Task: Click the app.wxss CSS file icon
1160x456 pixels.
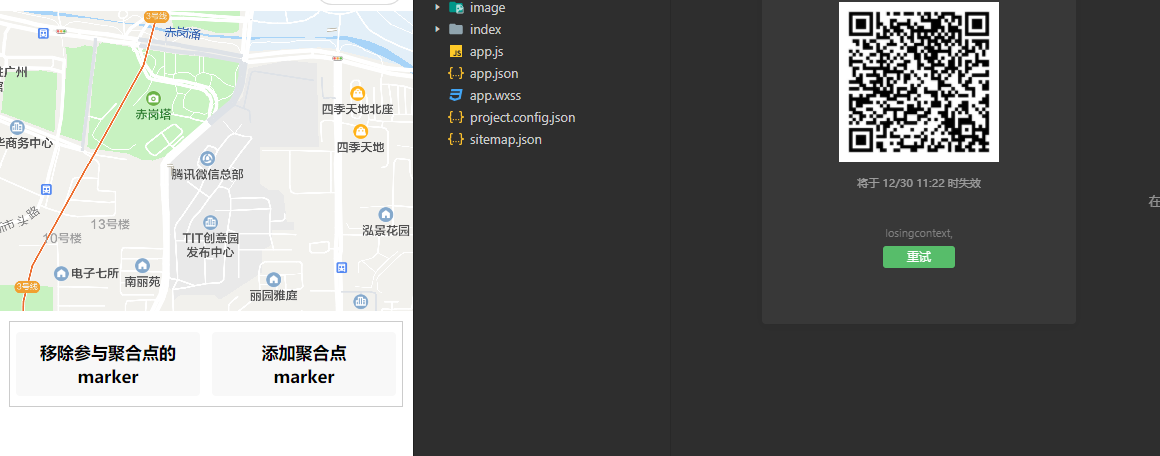Action: (x=456, y=95)
